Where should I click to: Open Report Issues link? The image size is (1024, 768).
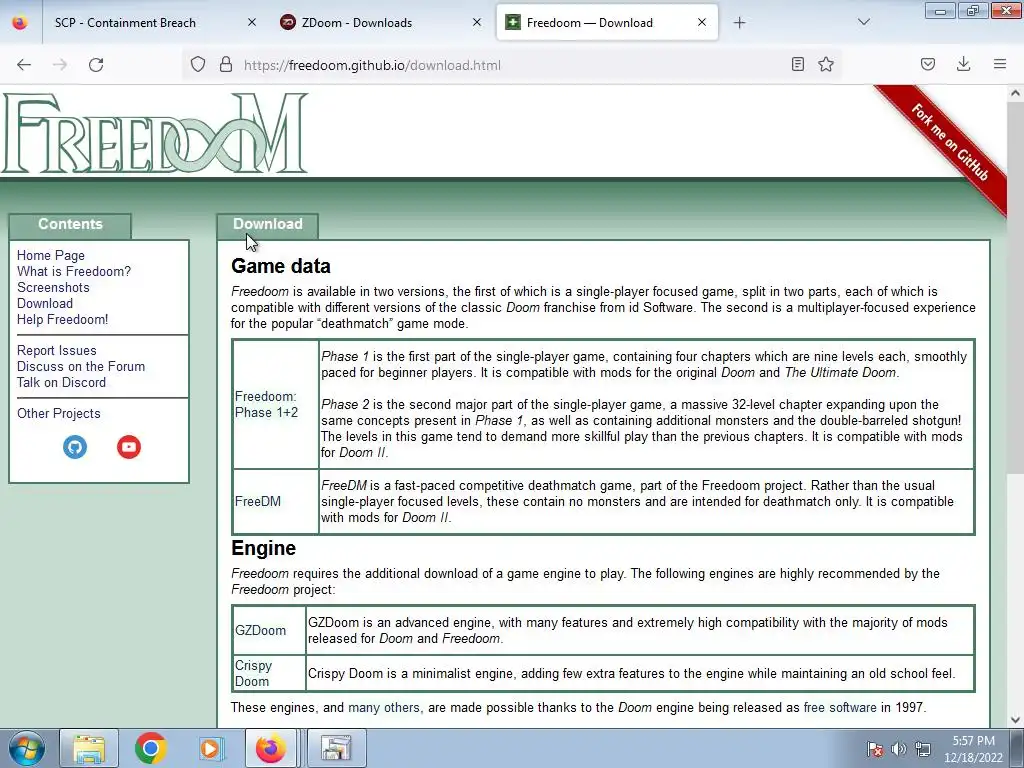(x=57, y=351)
